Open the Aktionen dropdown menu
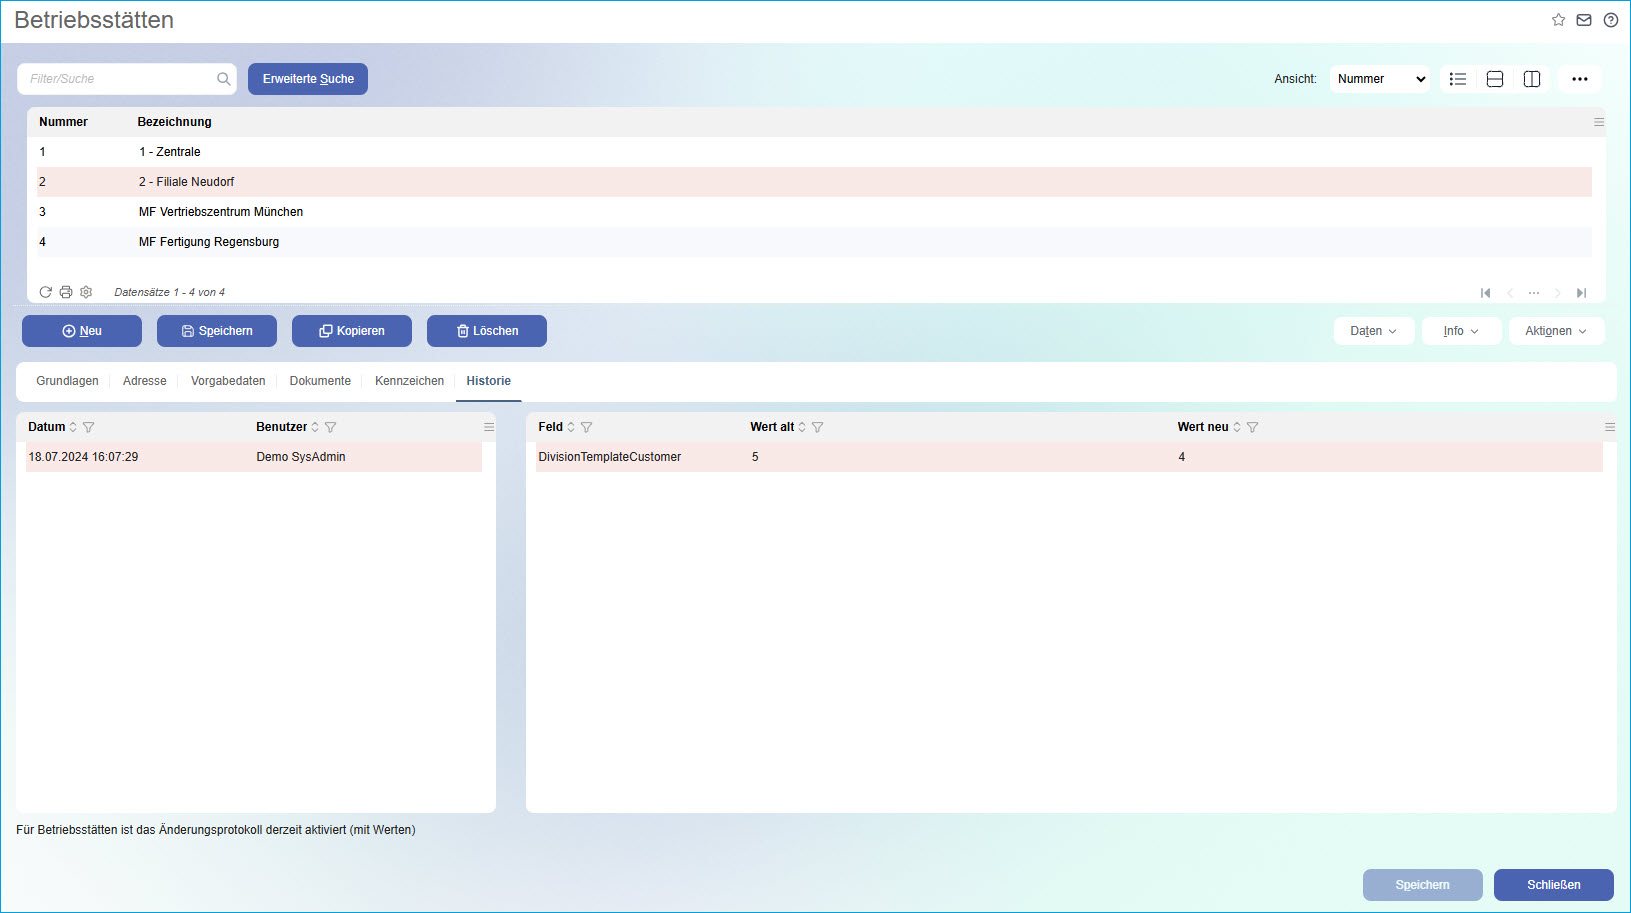This screenshot has width=1631, height=913. (1556, 331)
